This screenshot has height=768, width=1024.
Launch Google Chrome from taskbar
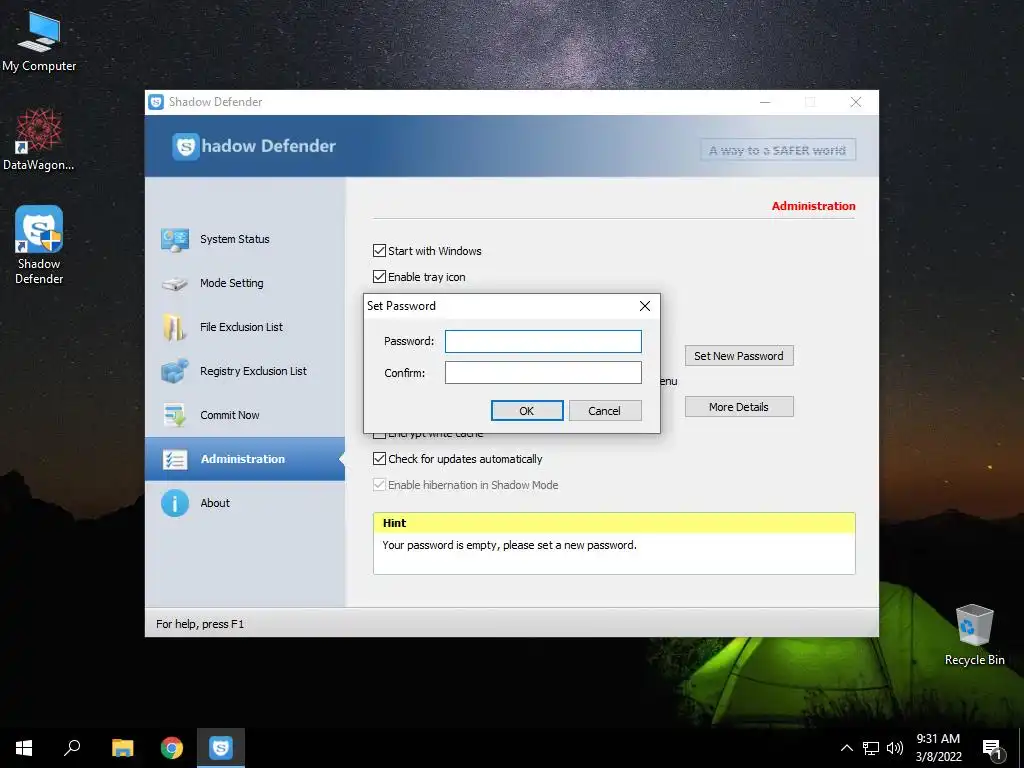172,748
